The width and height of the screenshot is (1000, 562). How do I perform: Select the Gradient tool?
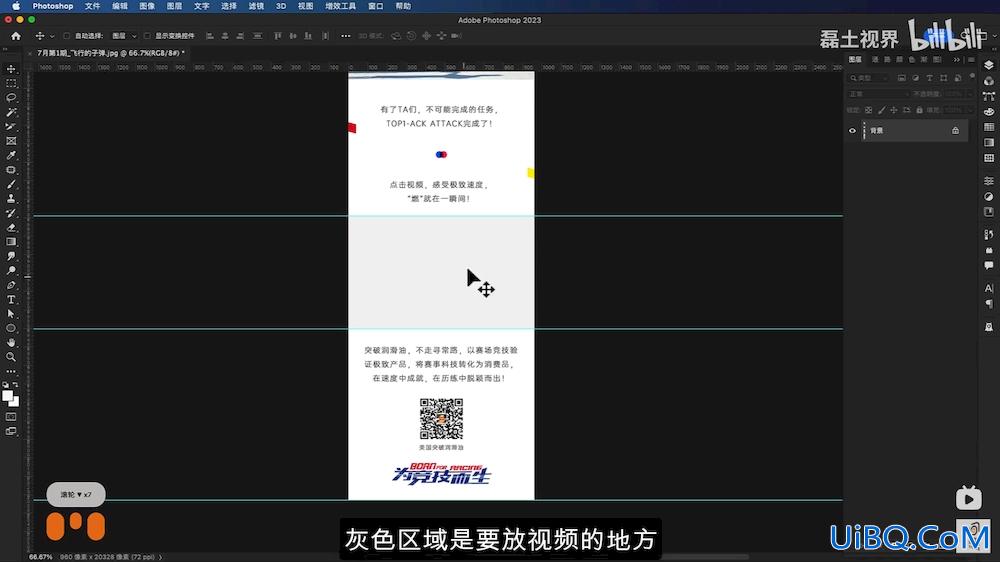click(x=11, y=242)
